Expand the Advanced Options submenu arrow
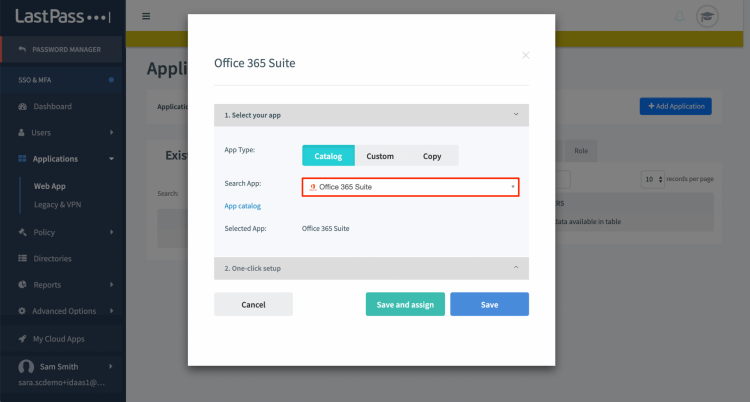Viewport: 750px width, 402px height. [111, 311]
